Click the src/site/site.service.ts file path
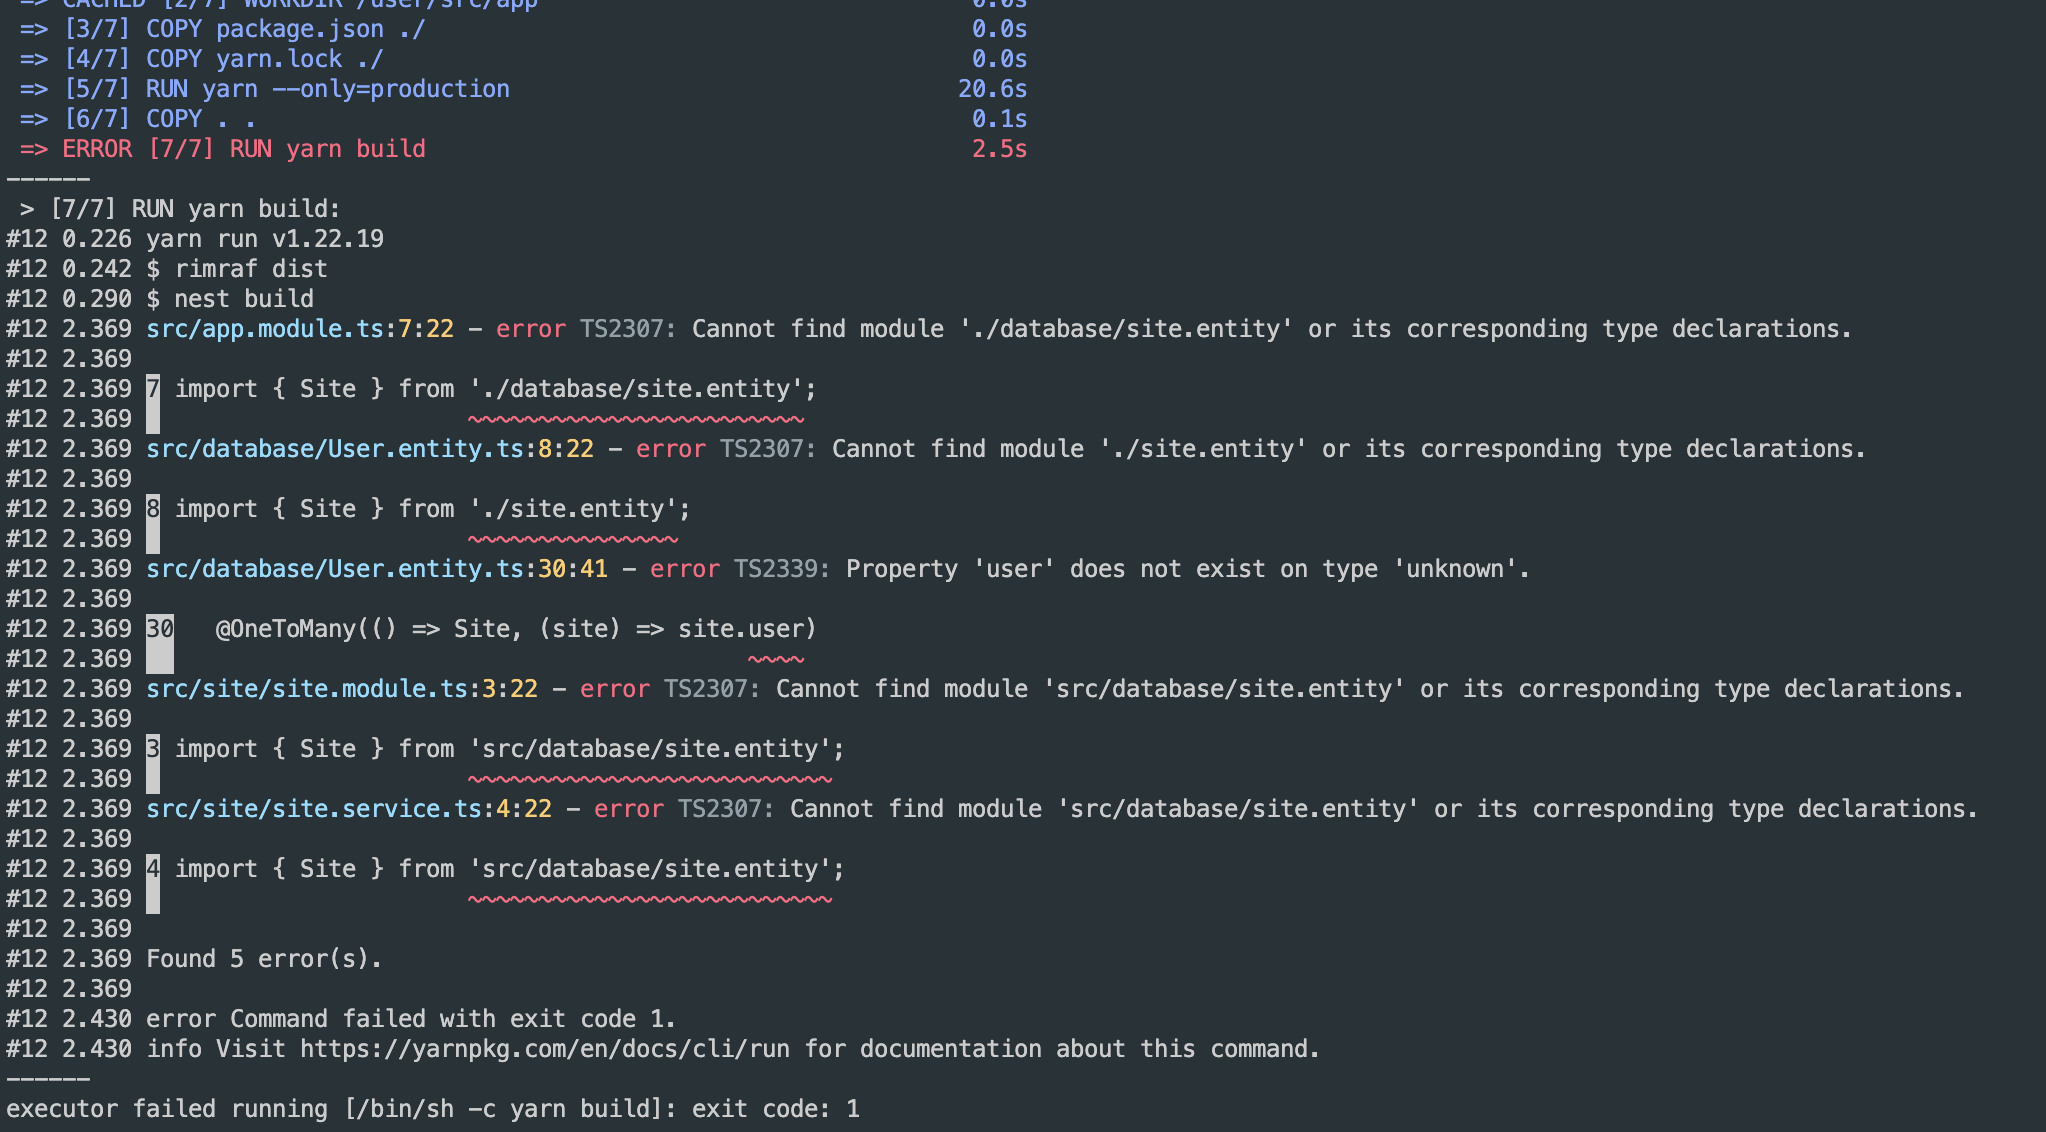This screenshot has height=1132, width=2046. pos(314,809)
